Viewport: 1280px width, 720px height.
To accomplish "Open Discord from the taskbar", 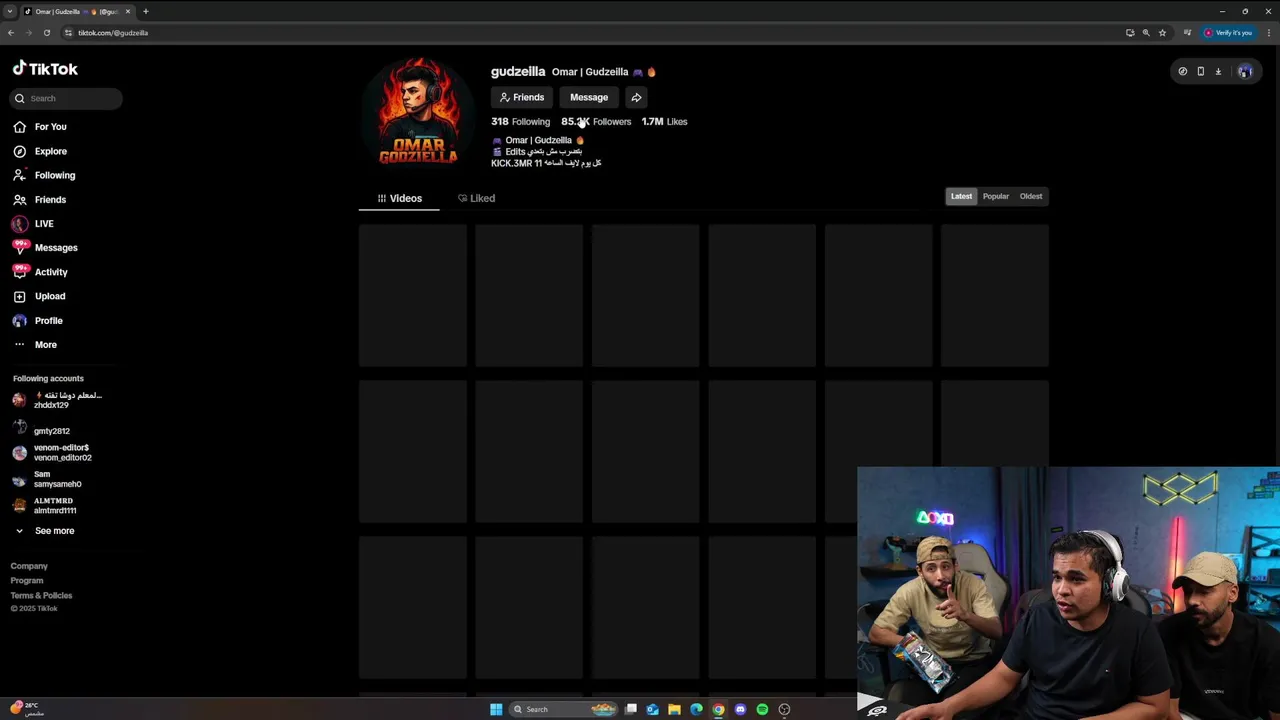I will (x=741, y=709).
